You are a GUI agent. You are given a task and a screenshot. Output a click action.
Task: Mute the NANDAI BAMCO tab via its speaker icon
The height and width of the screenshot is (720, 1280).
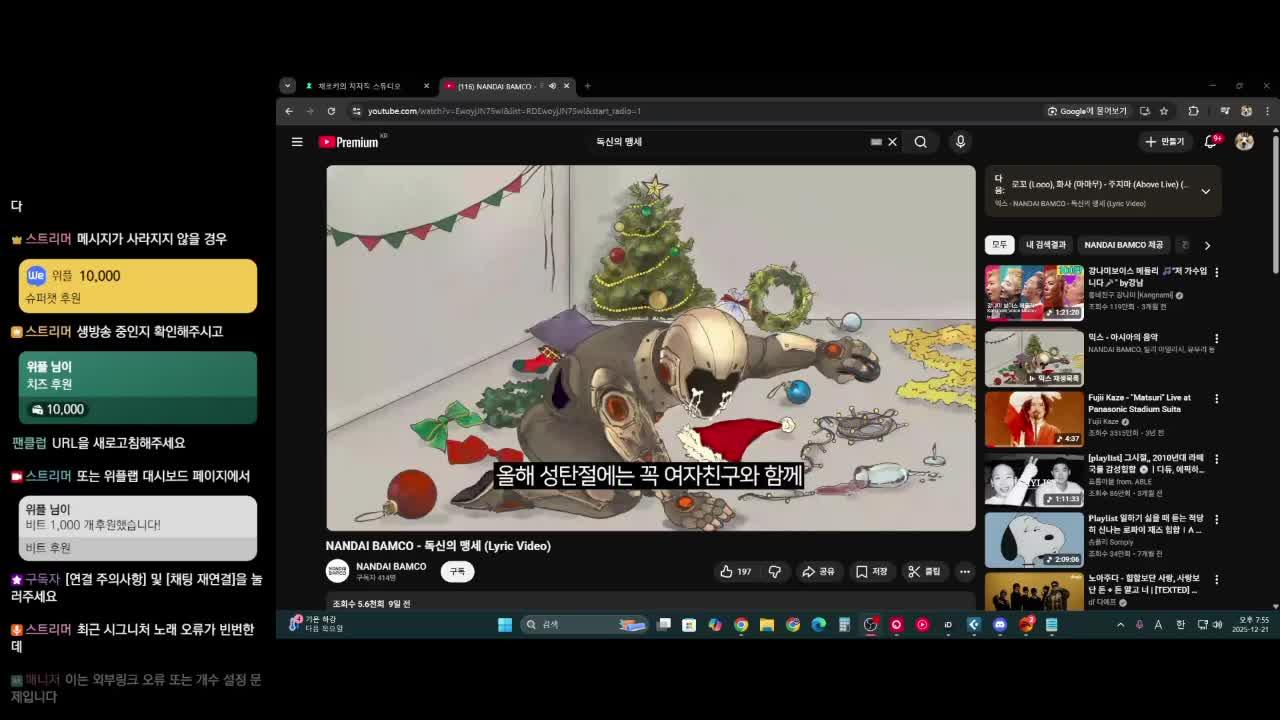click(x=552, y=86)
